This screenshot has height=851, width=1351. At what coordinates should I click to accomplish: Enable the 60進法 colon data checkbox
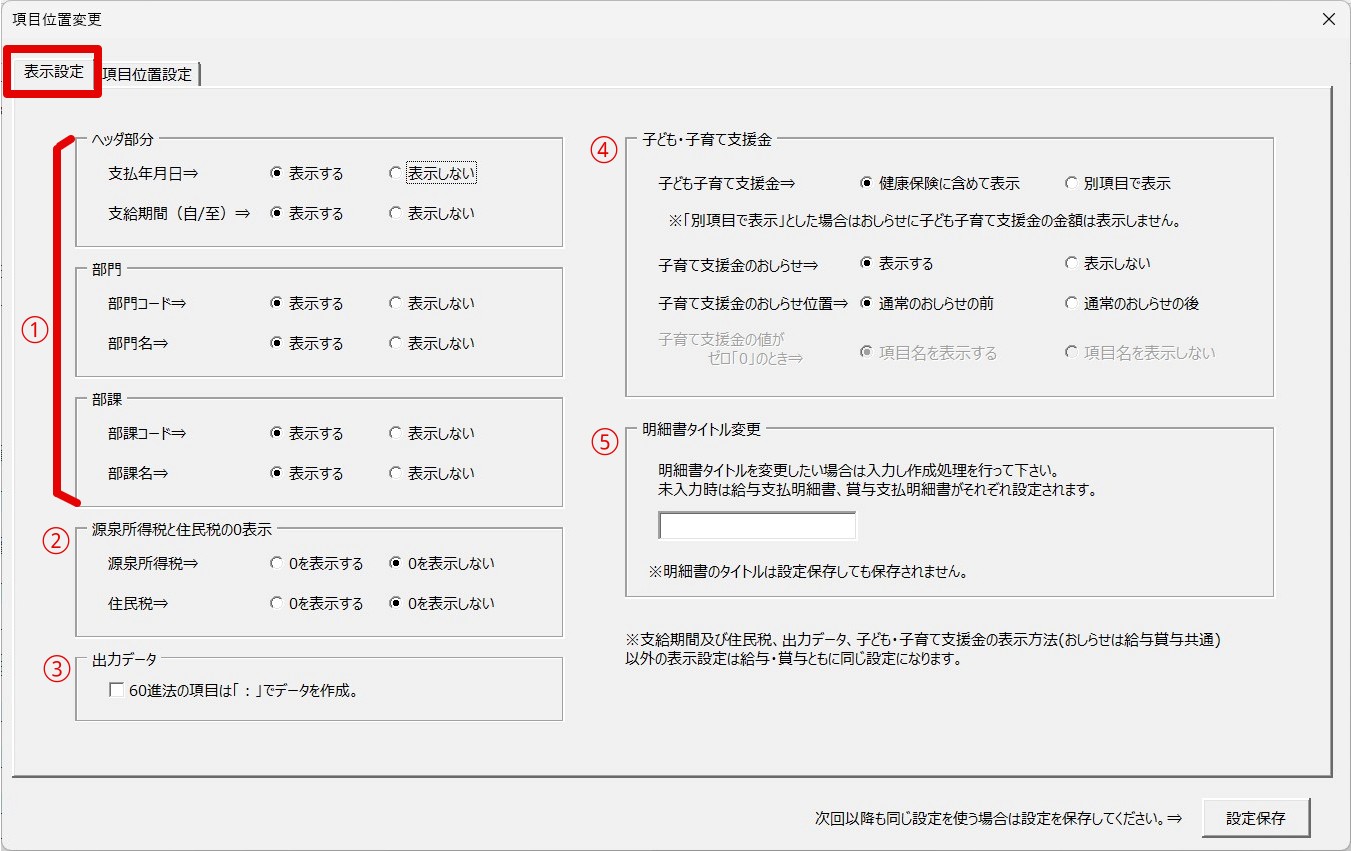pyautogui.click(x=117, y=690)
